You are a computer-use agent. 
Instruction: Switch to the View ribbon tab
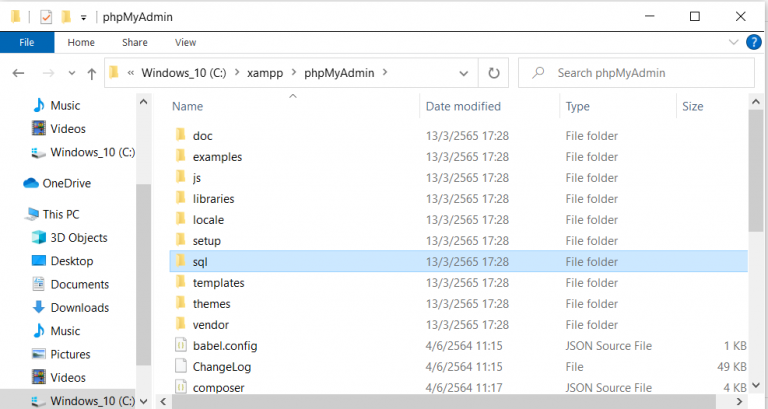tap(185, 43)
